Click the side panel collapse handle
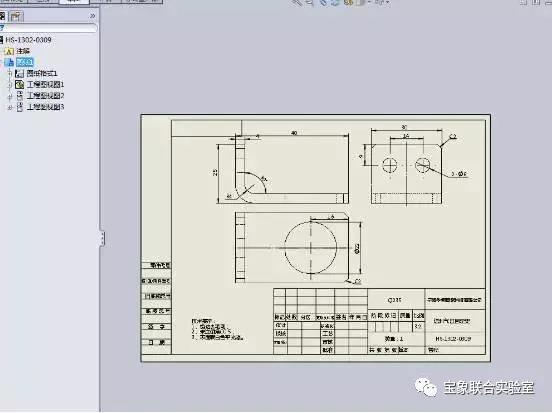 click(x=102, y=239)
